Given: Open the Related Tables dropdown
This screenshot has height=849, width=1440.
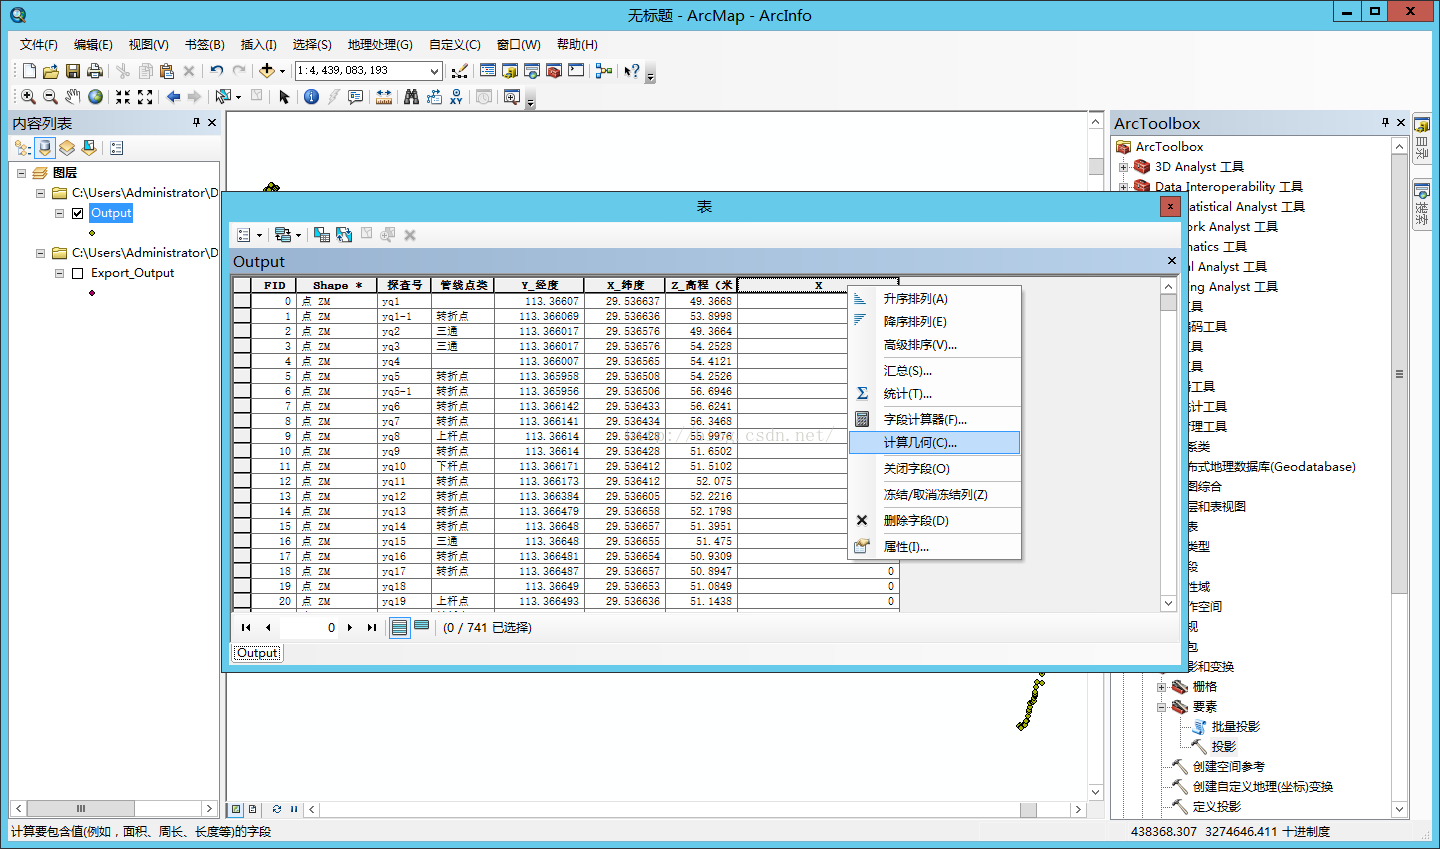Looking at the screenshot, I should (x=287, y=235).
